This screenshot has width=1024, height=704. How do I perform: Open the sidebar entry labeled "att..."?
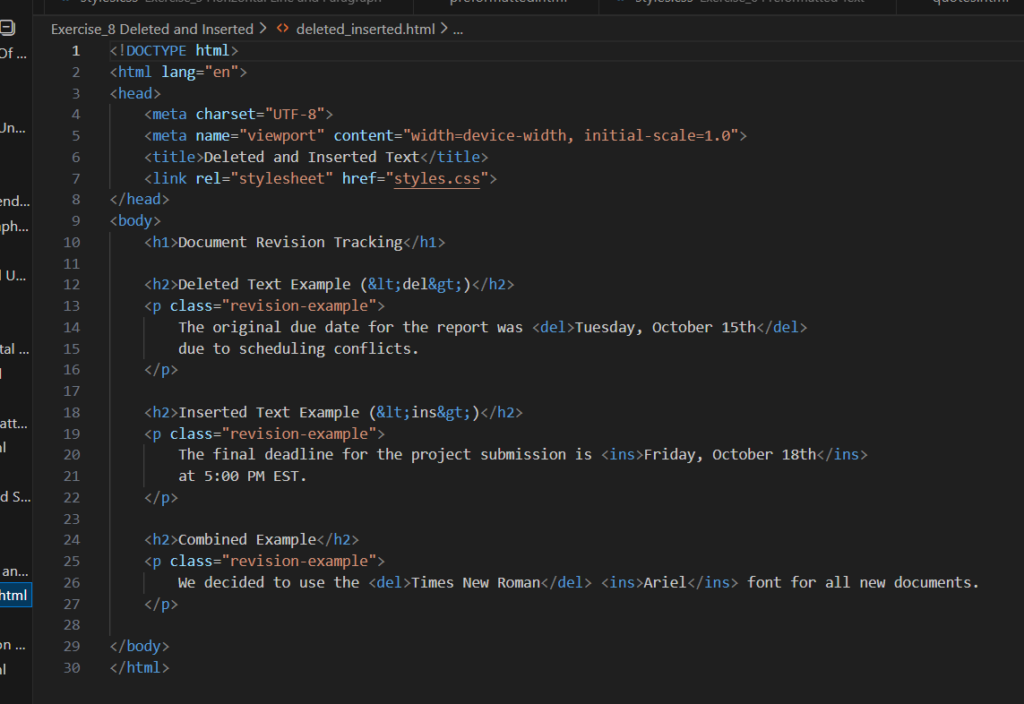14,423
